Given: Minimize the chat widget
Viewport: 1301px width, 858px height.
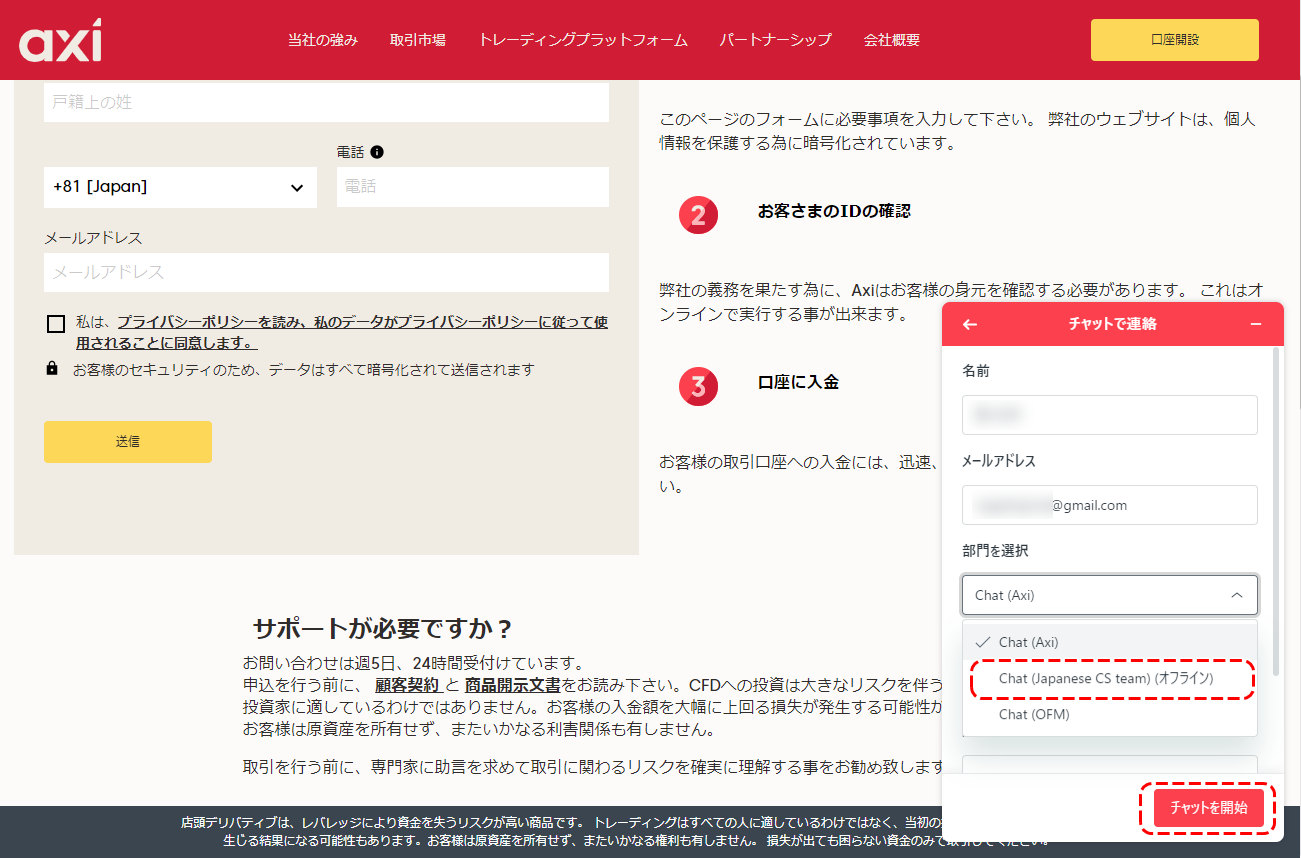Looking at the screenshot, I should click(1256, 324).
